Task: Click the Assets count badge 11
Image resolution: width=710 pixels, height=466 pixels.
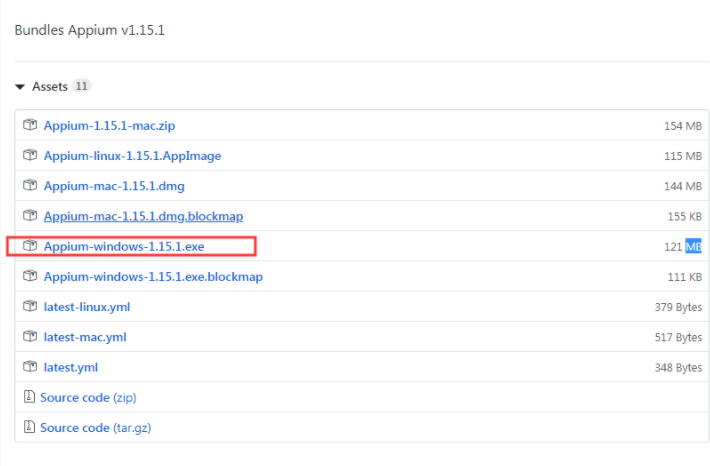Action: point(82,86)
